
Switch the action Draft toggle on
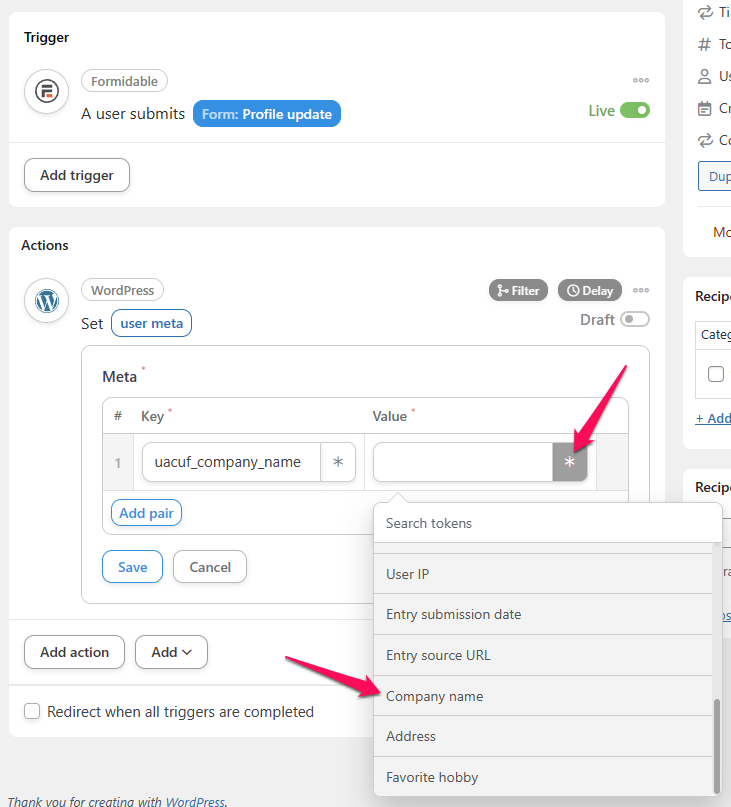pos(634,319)
